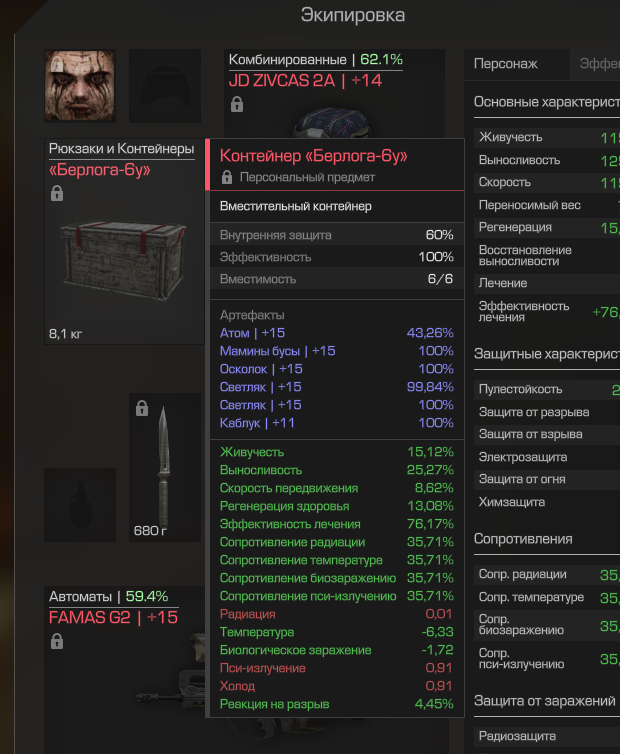Switch to the Эффекты tab
Viewport: 620px width, 754px height.
(x=595, y=64)
